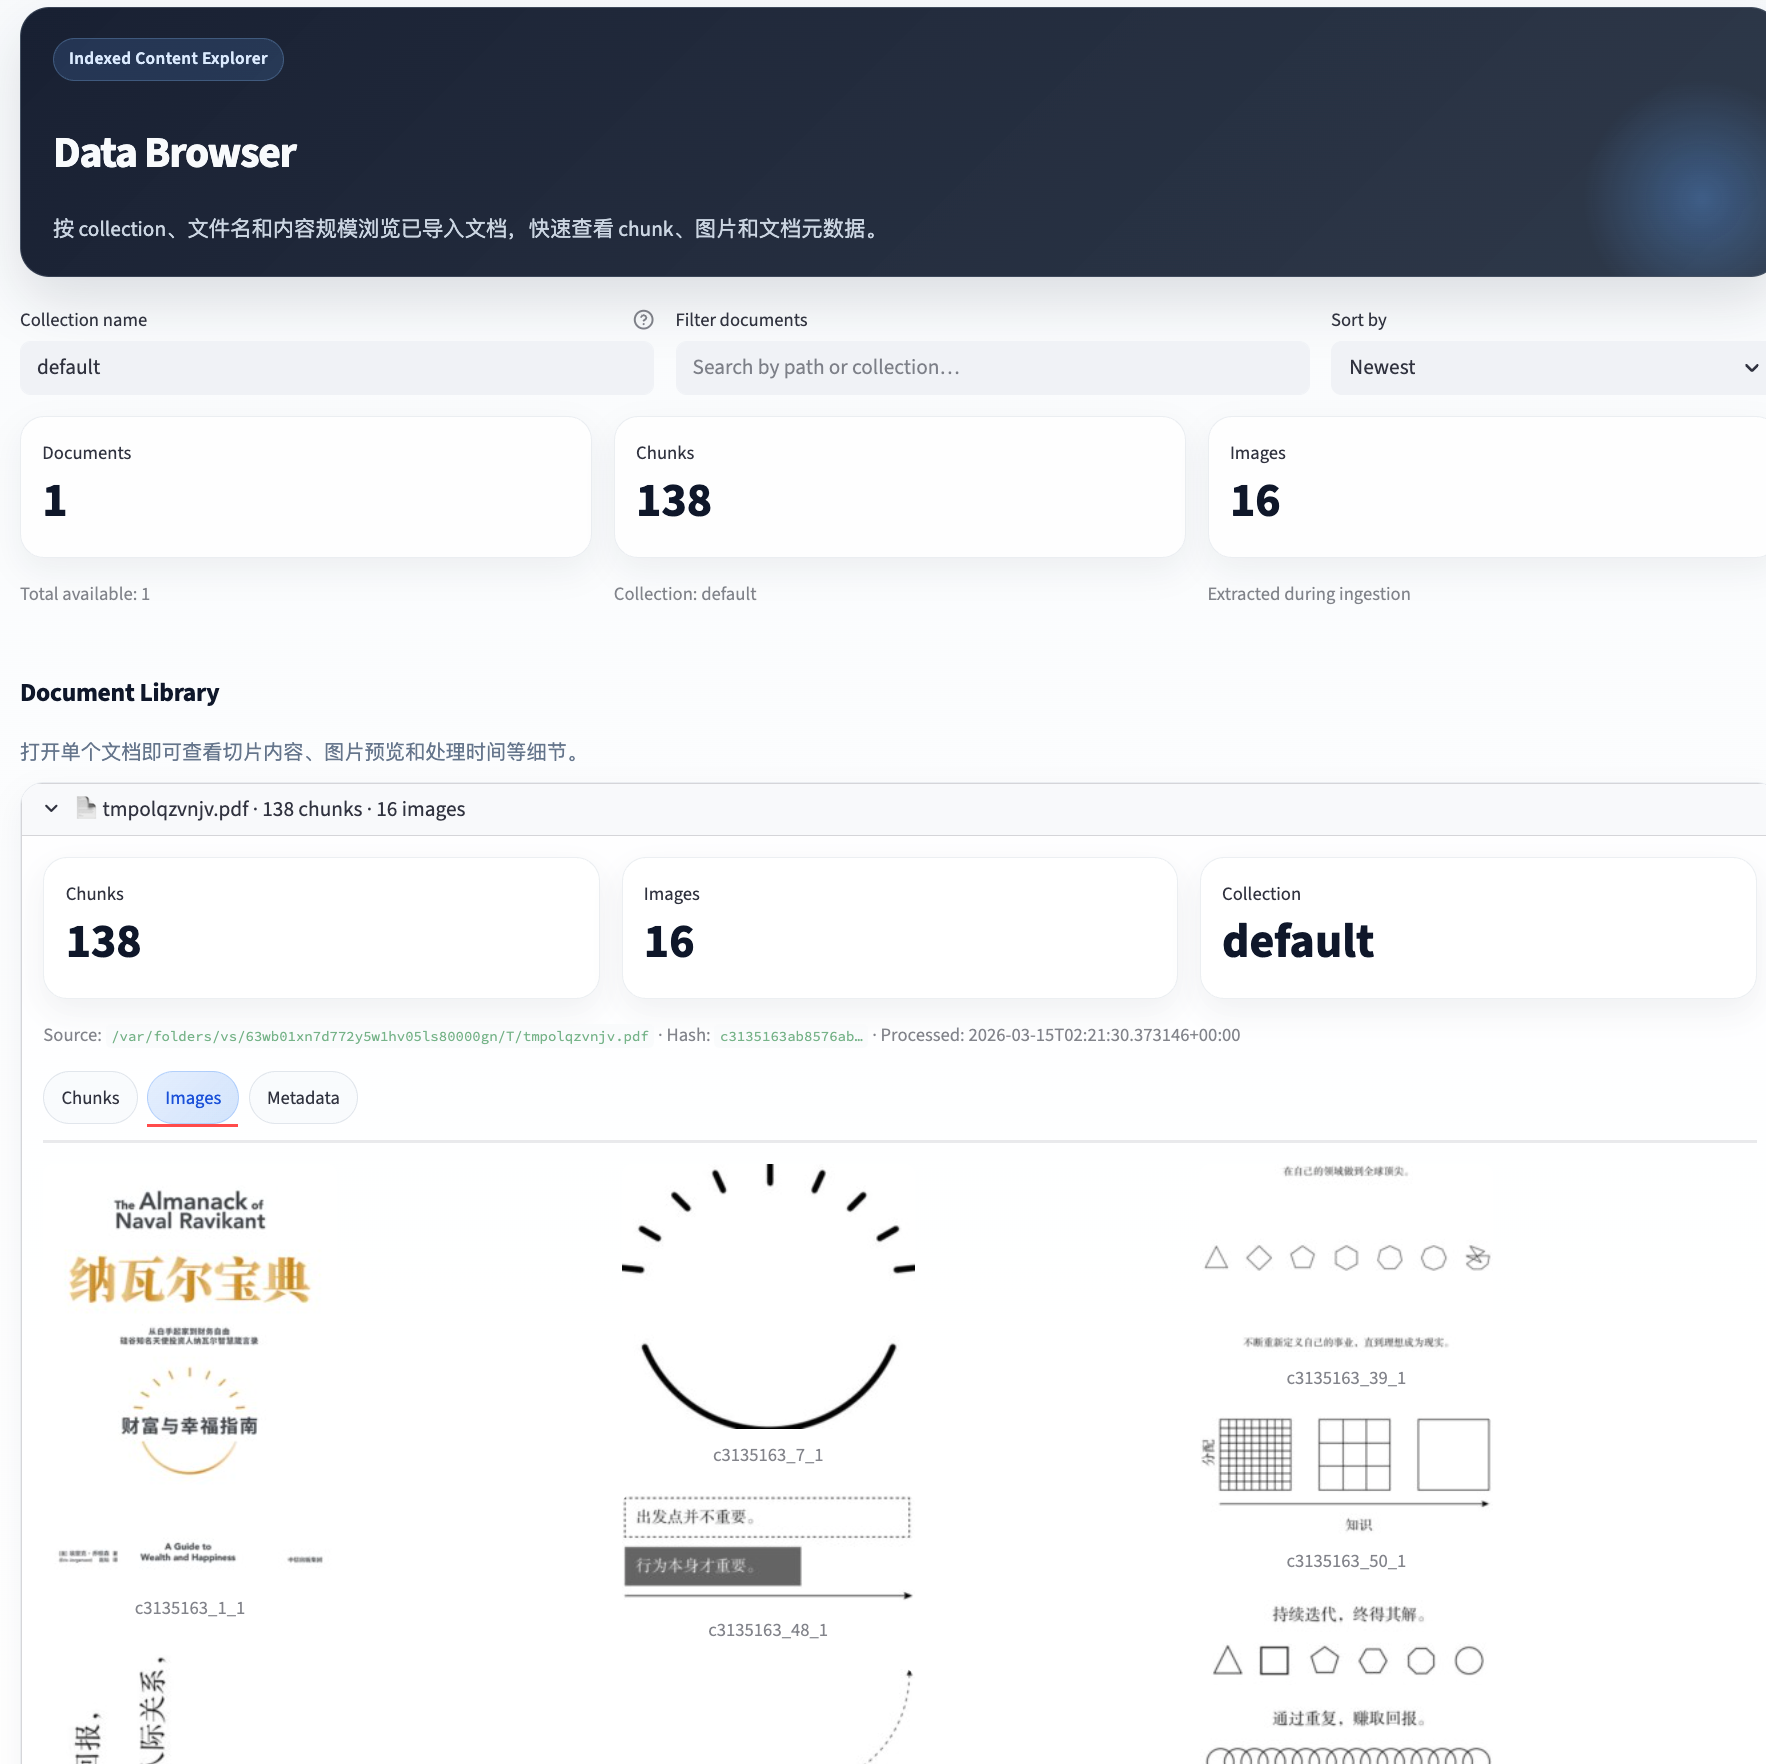Screen dimensions: 1766x1764
Task: Click the document file icon beside tmpolqzvnjv.pdf
Action: coord(85,808)
